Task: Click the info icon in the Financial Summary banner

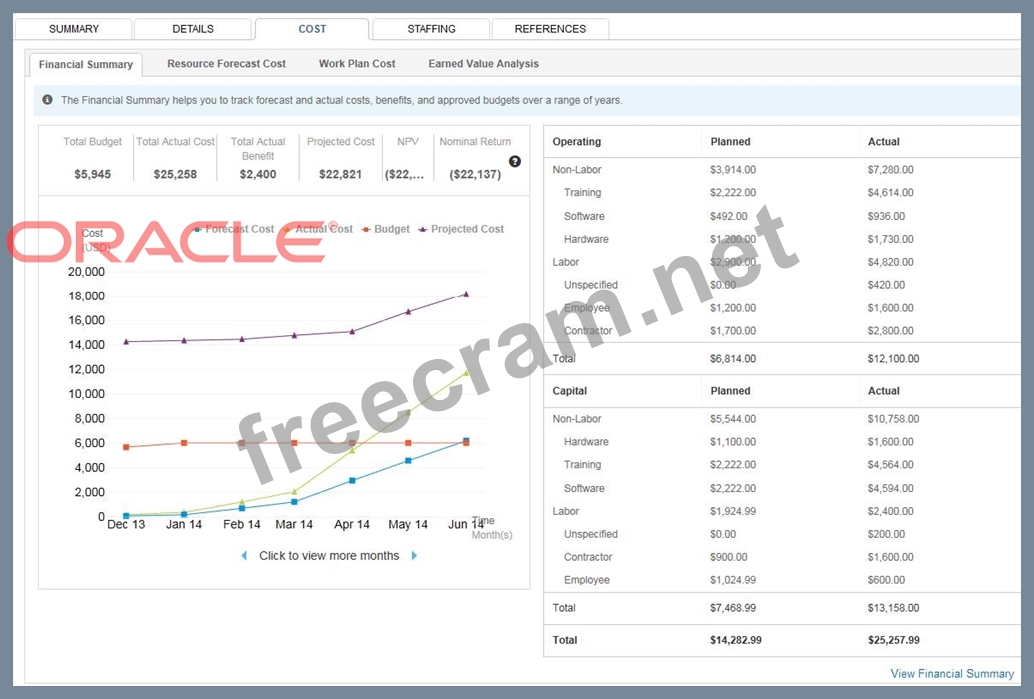Action: coord(47,100)
